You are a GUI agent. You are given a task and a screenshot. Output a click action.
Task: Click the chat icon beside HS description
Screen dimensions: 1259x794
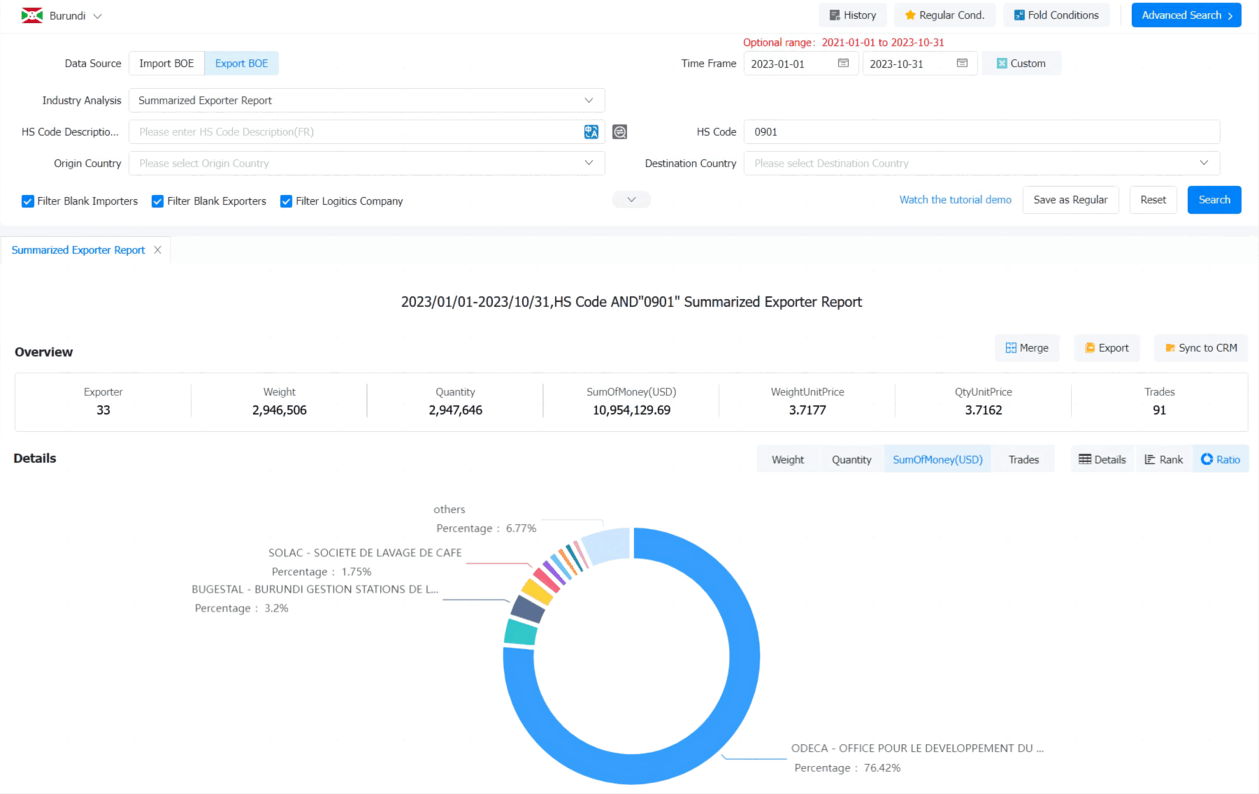click(620, 132)
